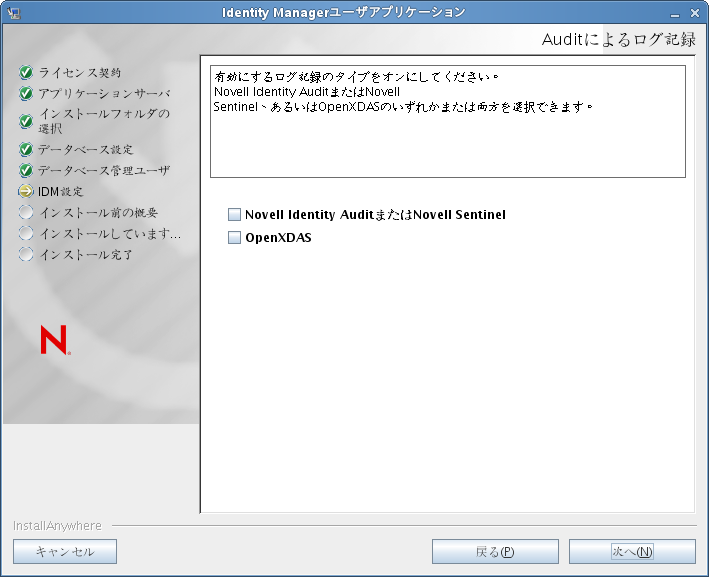Select the アプリケーションサーバ step label
Screen dimensions: 709x577
(104, 94)
